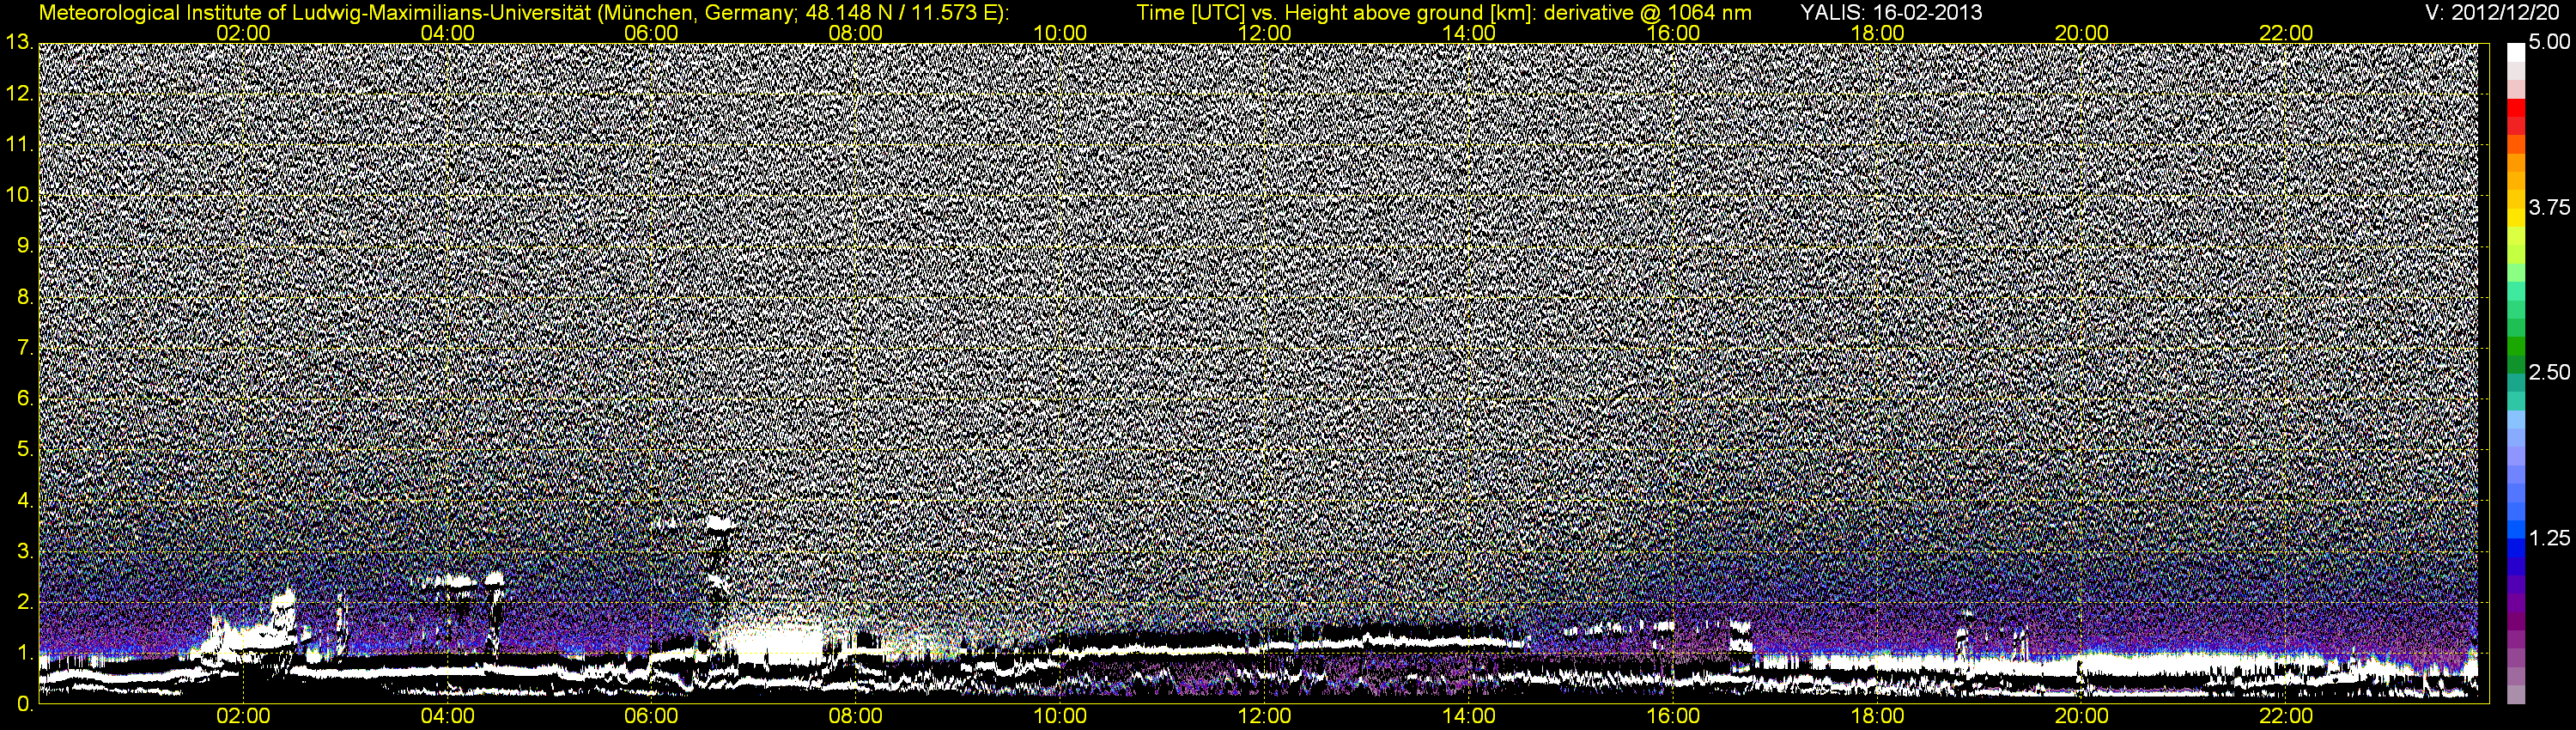Screen dimensions: 2576x730
Task: Pick 04:00 on the bottom time axis
Action: 447,716
